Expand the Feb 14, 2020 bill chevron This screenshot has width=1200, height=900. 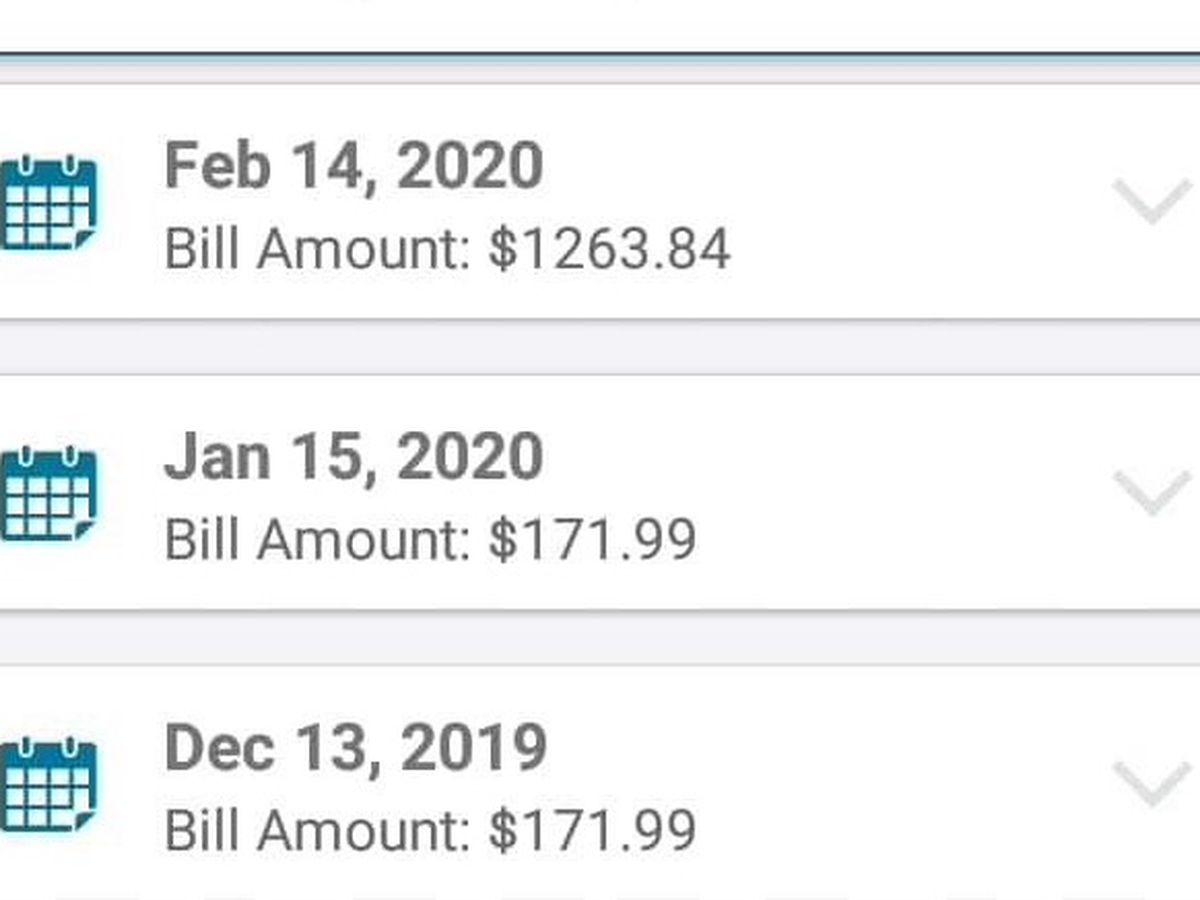coord(1152,201)
